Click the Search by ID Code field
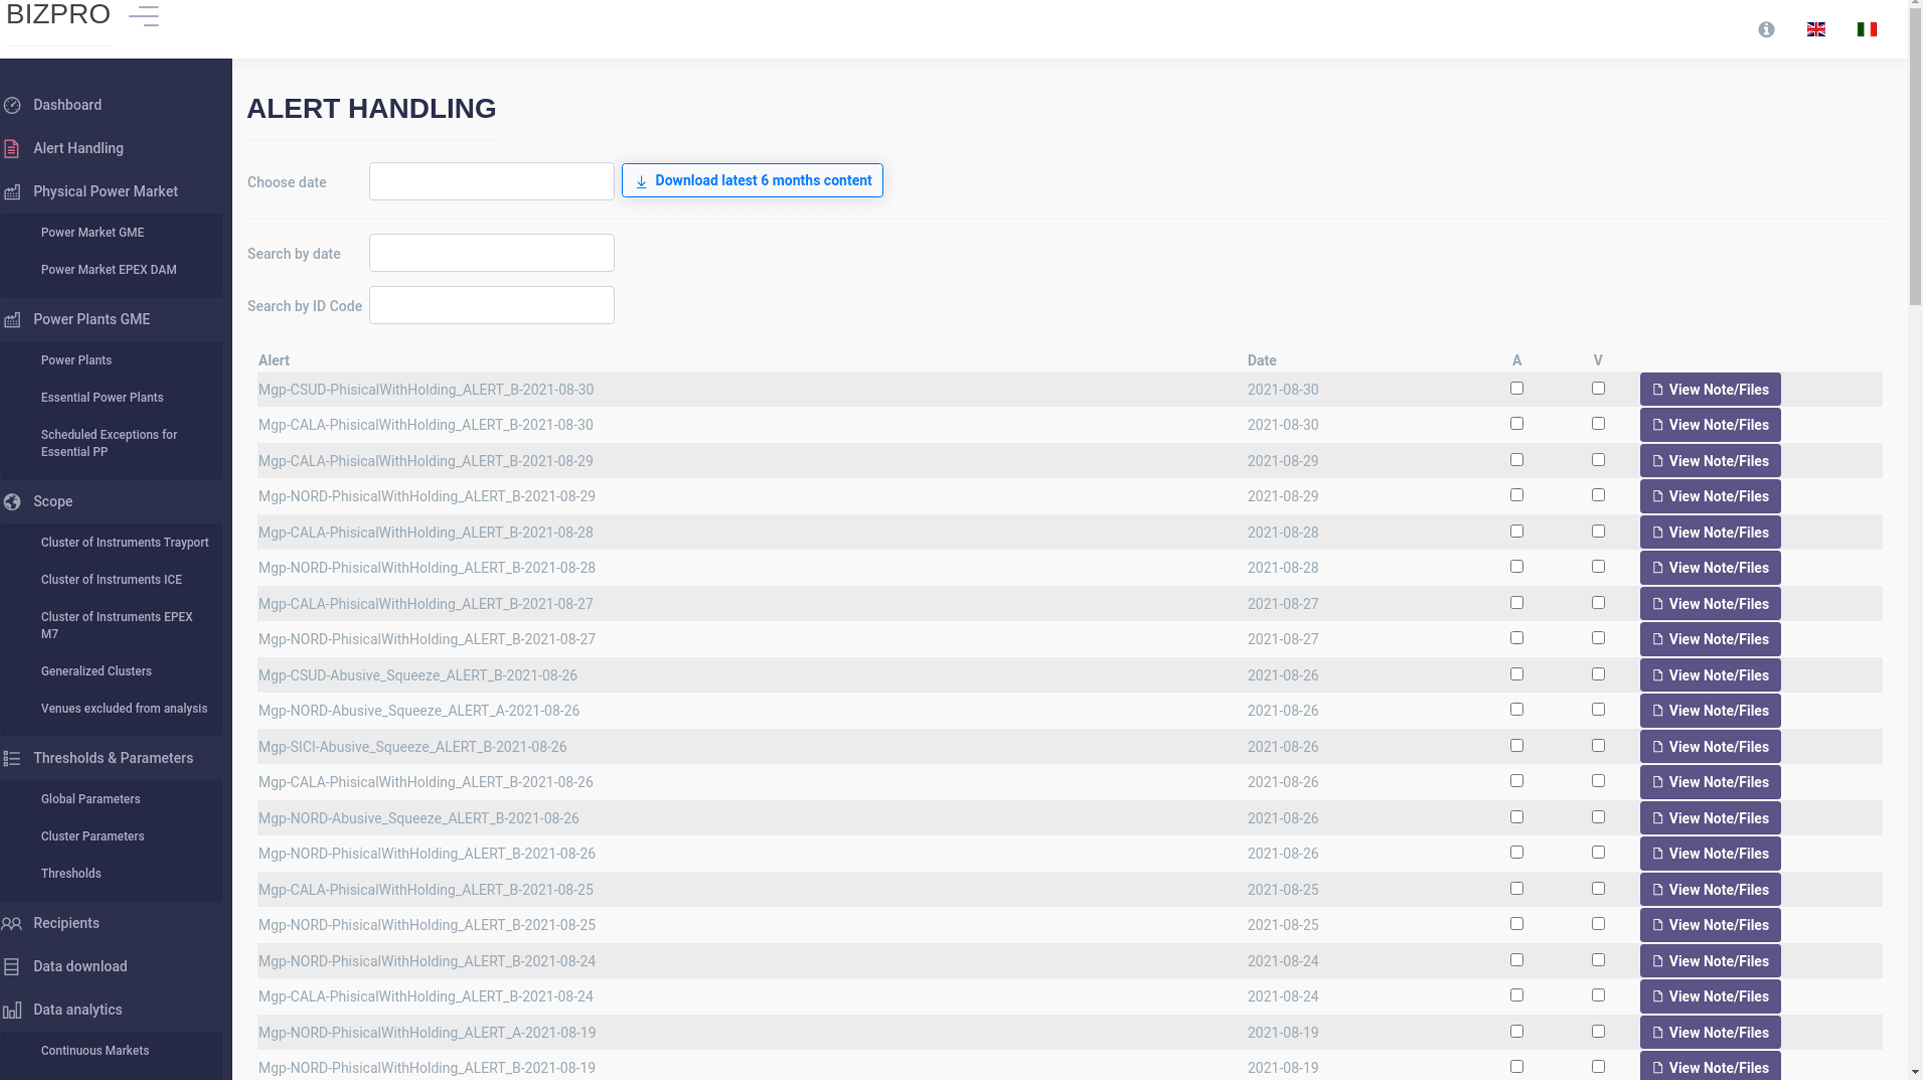The image size is (1923, 1080). coord(491,305)
